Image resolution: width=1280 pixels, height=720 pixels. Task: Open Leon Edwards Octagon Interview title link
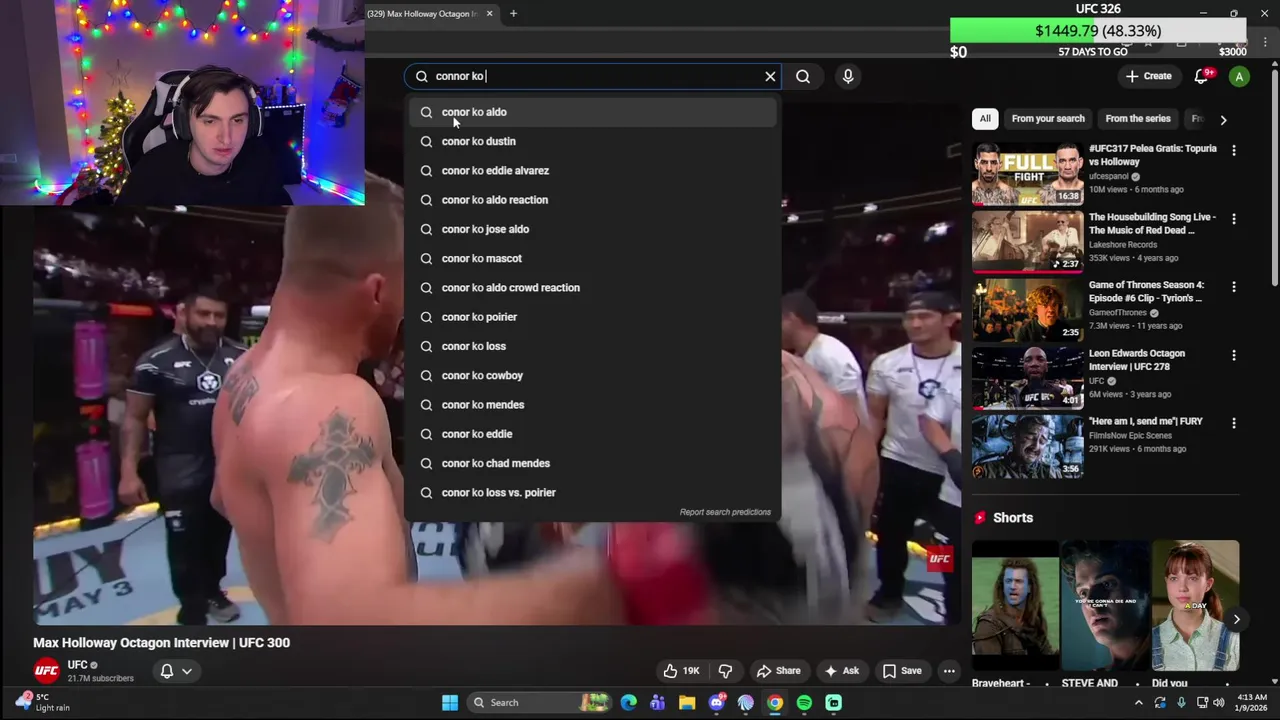[x=1137, y=360]
